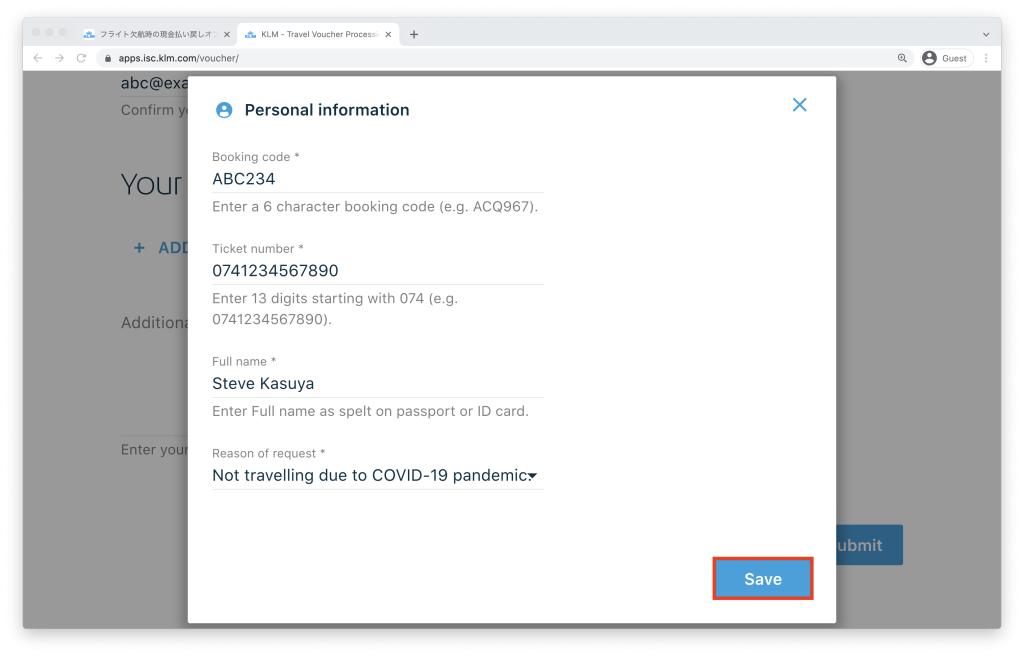Viewport: 1024px width, 657px height.
Task: Click the Ticket number input field
Action: [377, 271]
